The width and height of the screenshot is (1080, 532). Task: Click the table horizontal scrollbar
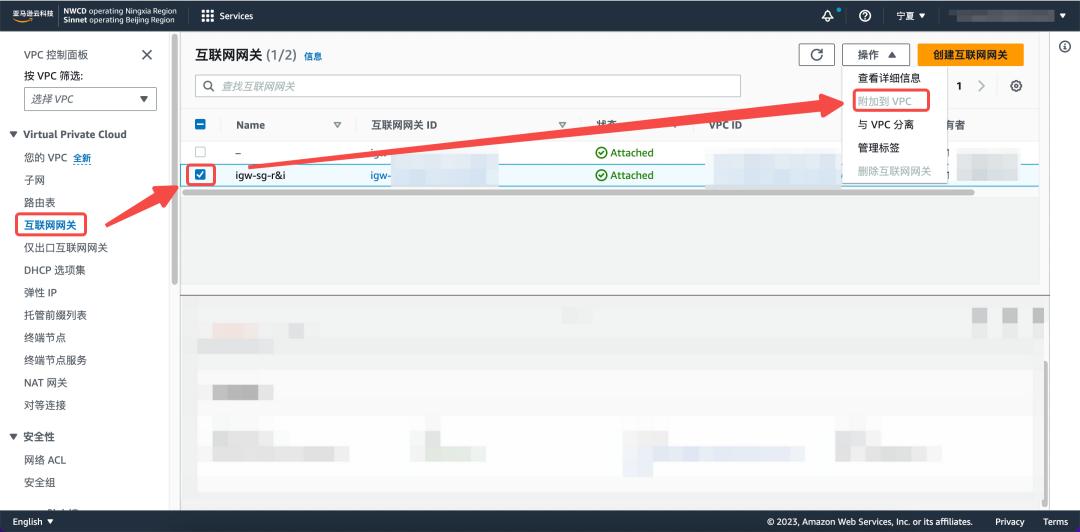click(x=579, y=192)
